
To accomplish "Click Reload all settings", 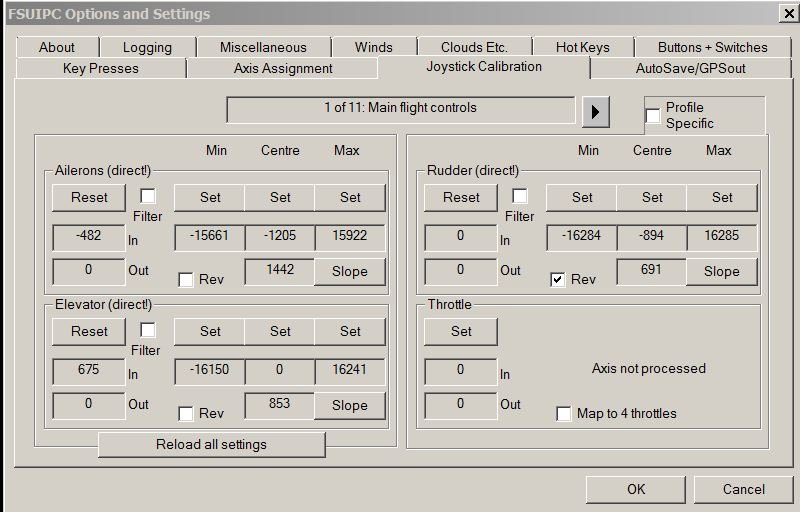I will pyautogui.click(x=211, y=445).
